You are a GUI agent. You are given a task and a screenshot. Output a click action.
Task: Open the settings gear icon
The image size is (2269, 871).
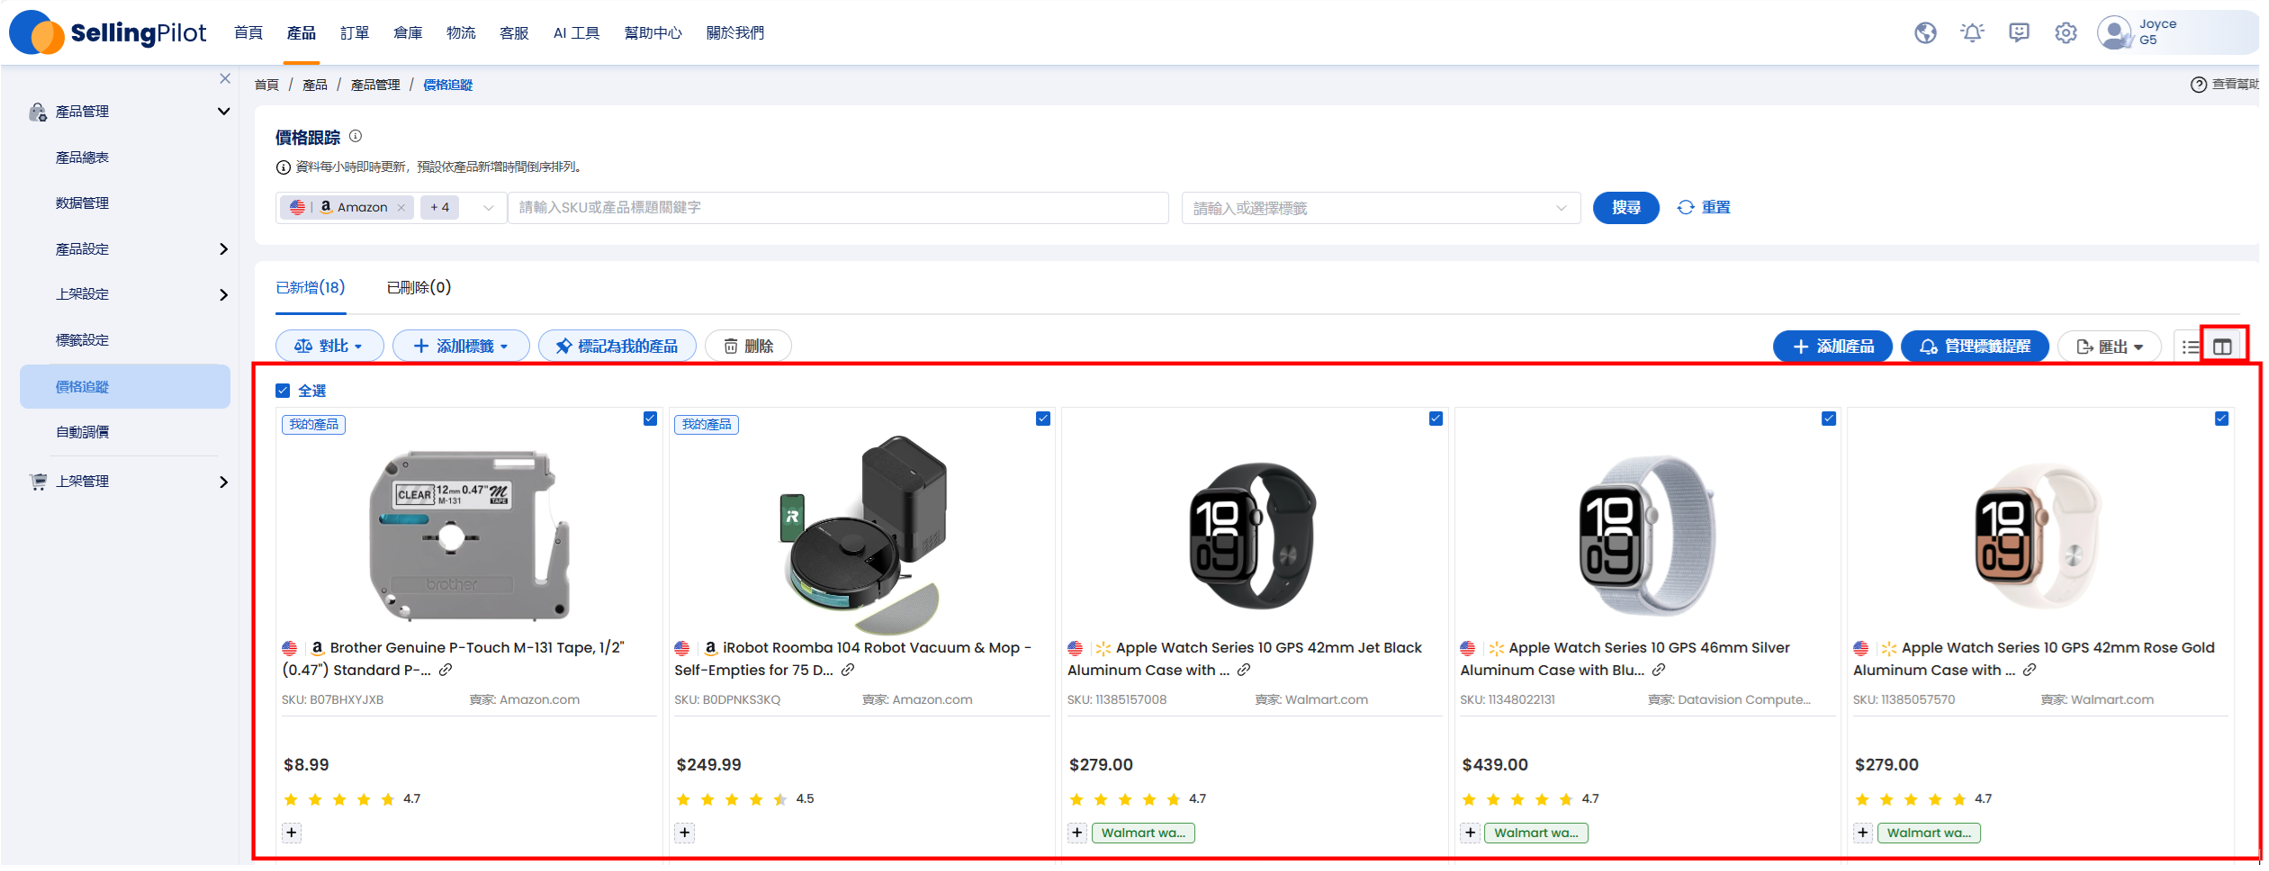click(2066, 33)
